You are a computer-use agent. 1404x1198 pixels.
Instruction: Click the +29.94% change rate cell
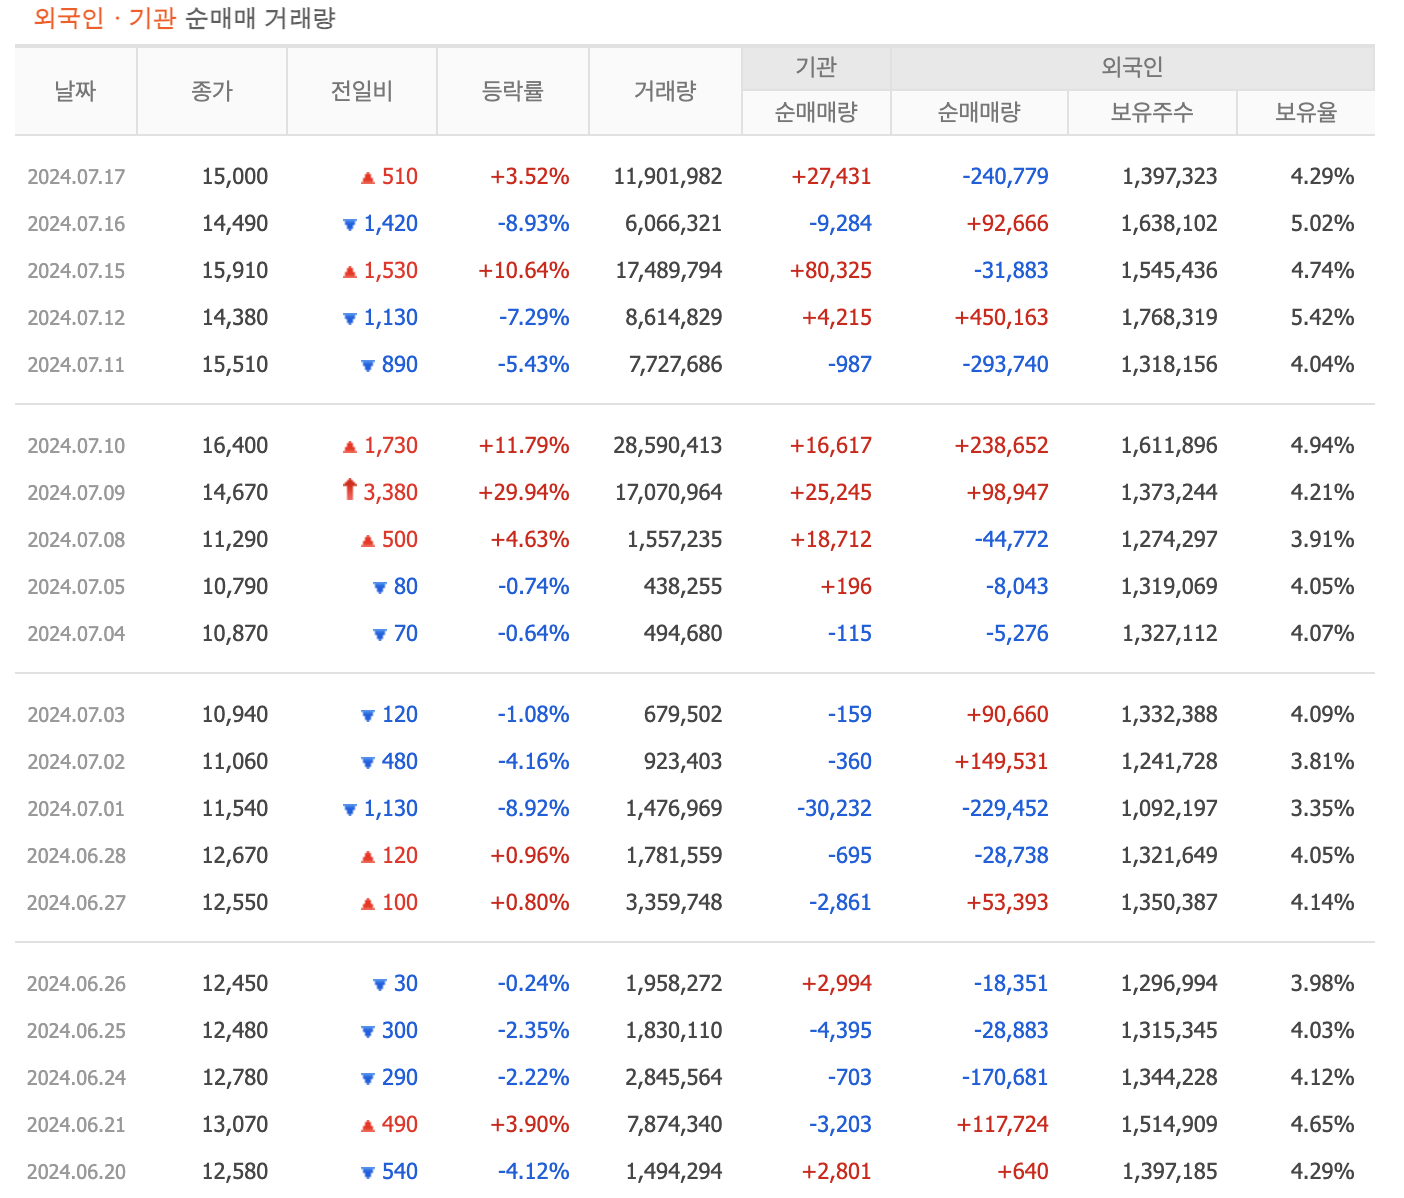(523, 492)
